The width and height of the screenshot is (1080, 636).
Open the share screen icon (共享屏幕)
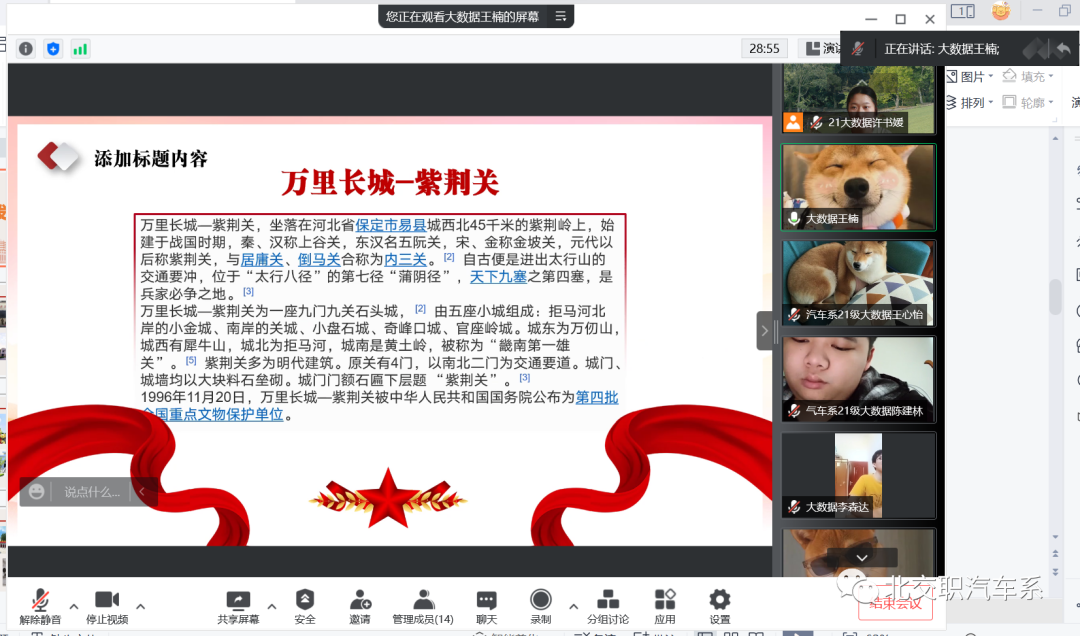click(238, 601)
